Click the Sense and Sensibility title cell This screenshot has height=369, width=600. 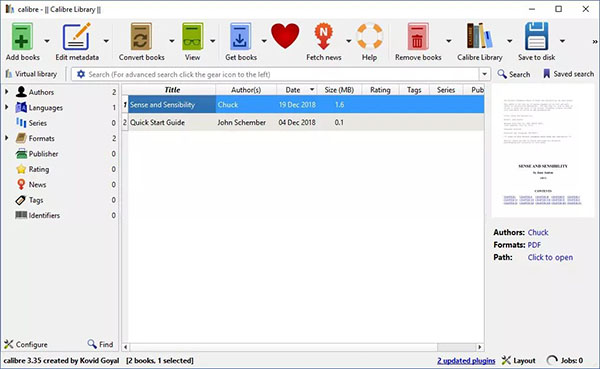[x=172, y=104]
